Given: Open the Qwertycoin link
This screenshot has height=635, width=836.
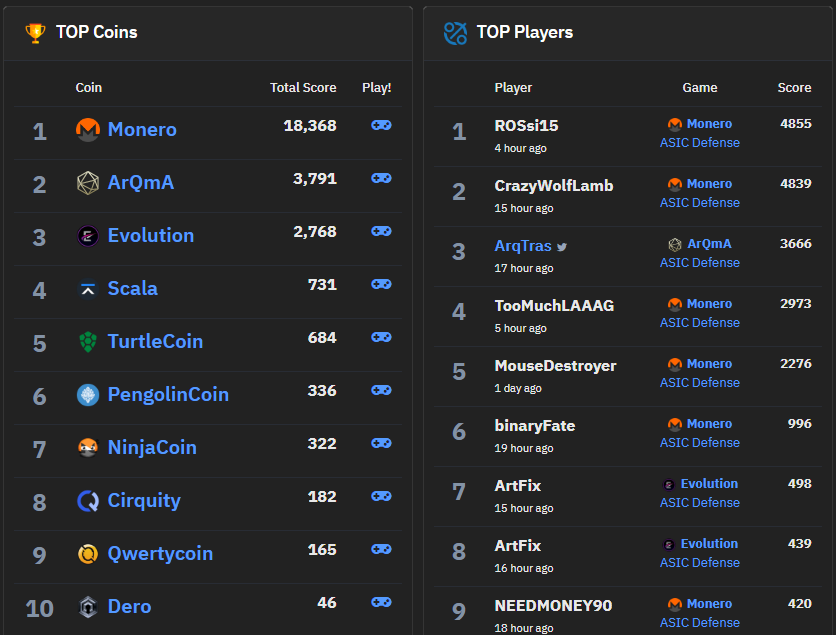Looking at the screenshot, I should (x=160, y=554).
